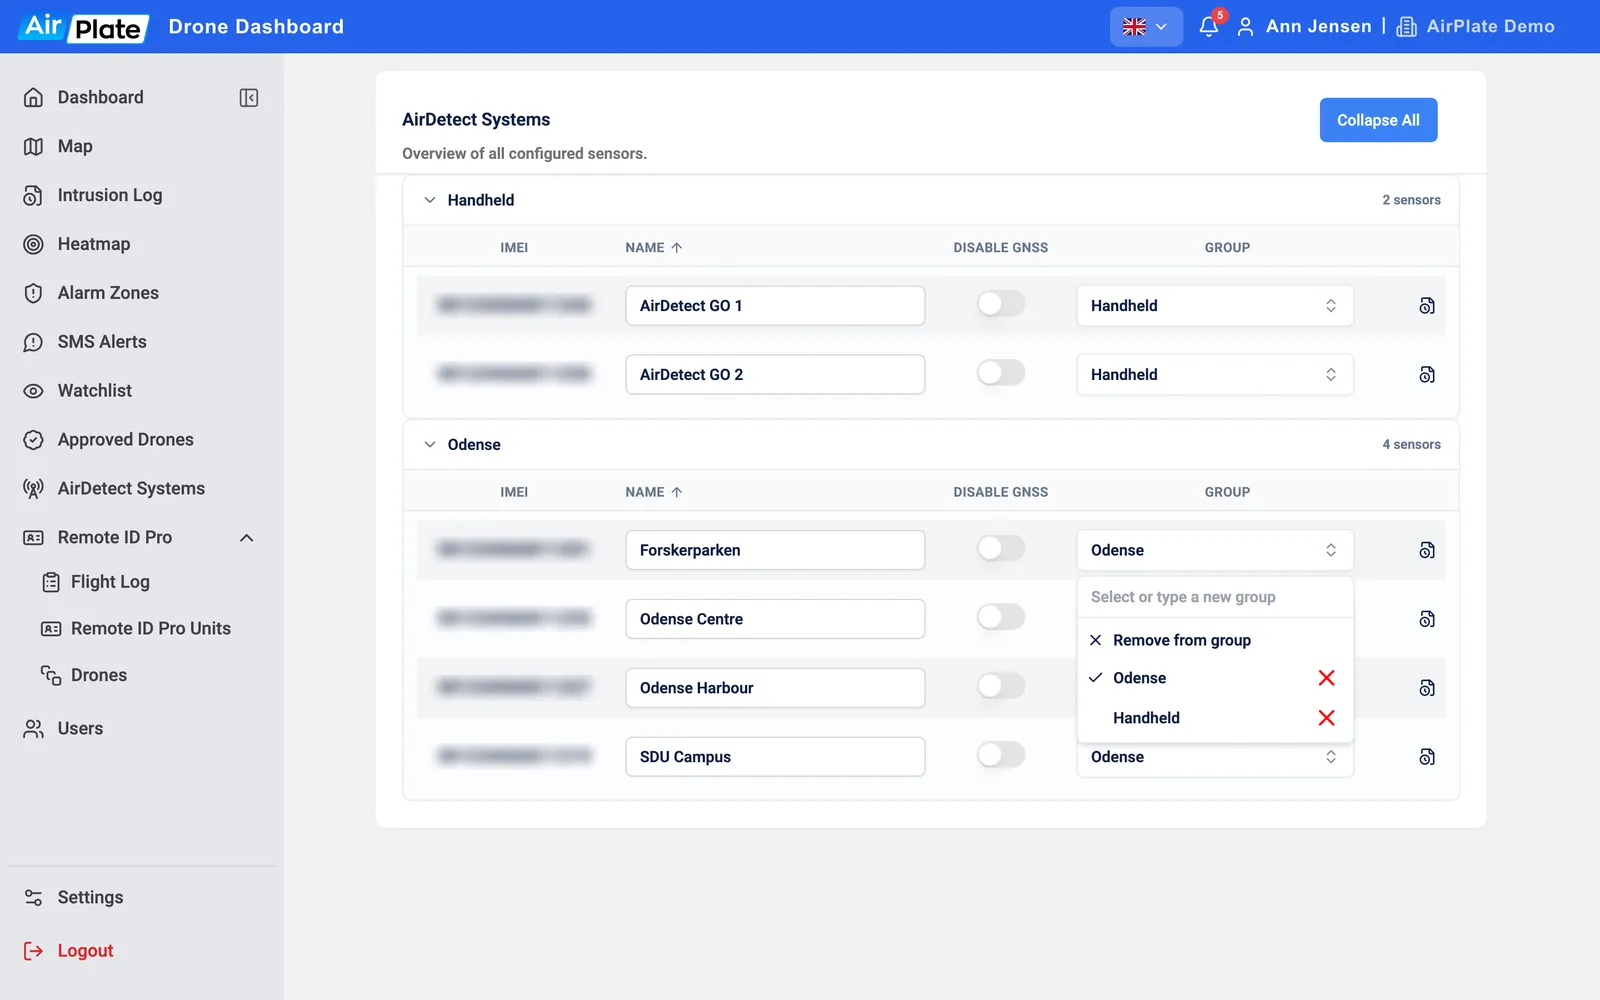
Task: Toggle Disable GNSS for Odense Centre
Action: (x=1001, y=617)
